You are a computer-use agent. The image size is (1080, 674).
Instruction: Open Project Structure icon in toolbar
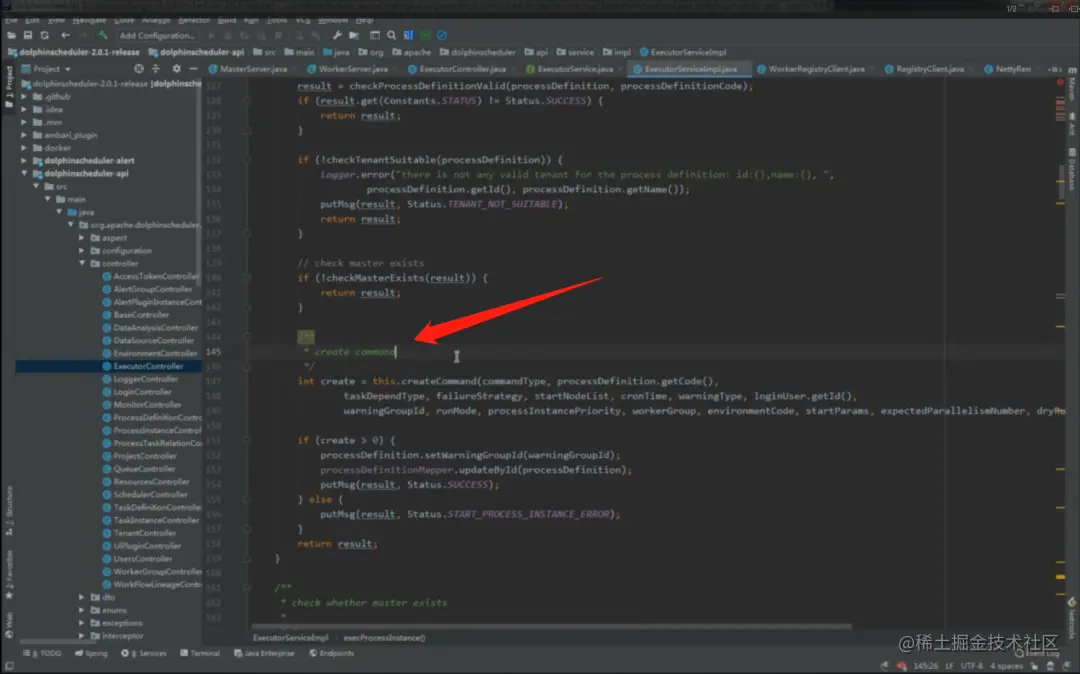tap(353, 35)
